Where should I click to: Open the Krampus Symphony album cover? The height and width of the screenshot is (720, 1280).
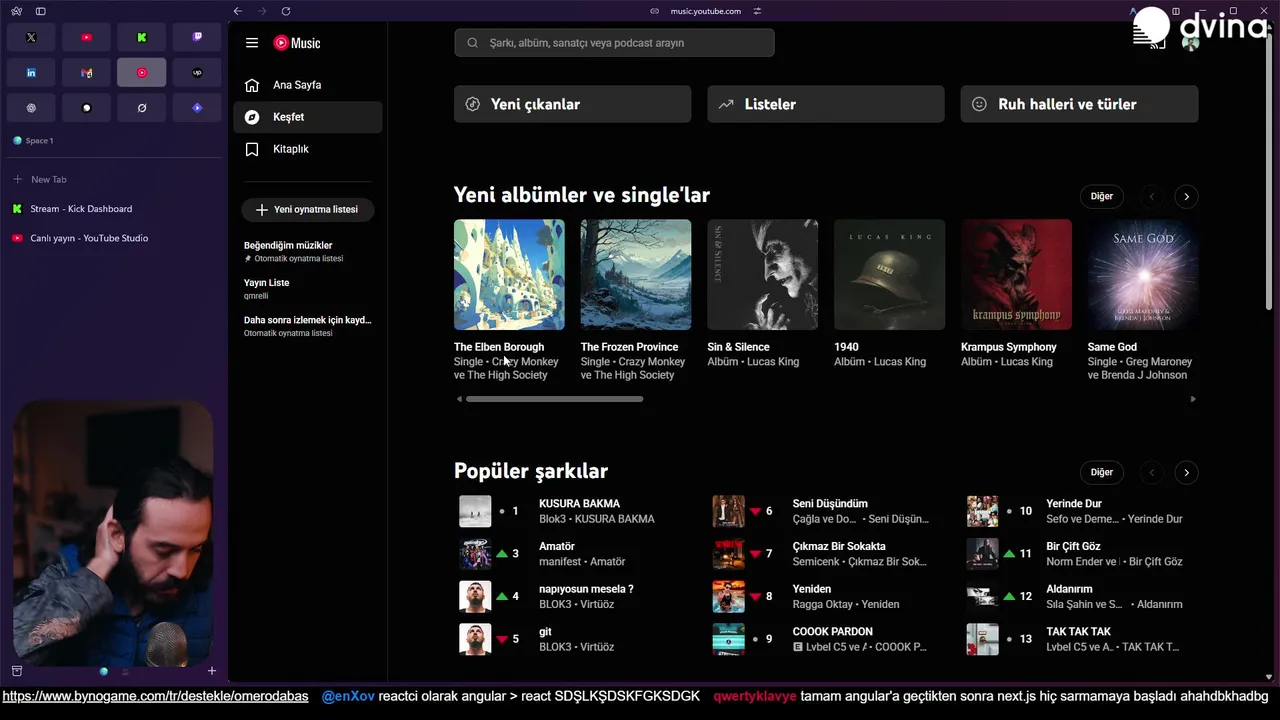(x=1016, y=275)
